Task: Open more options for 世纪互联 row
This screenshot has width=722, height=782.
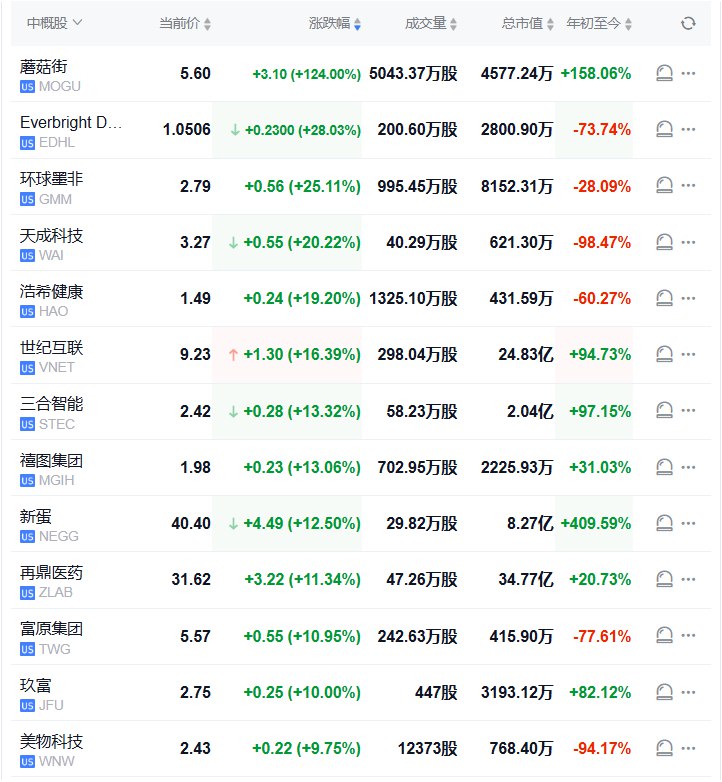Action: point(688,354)
